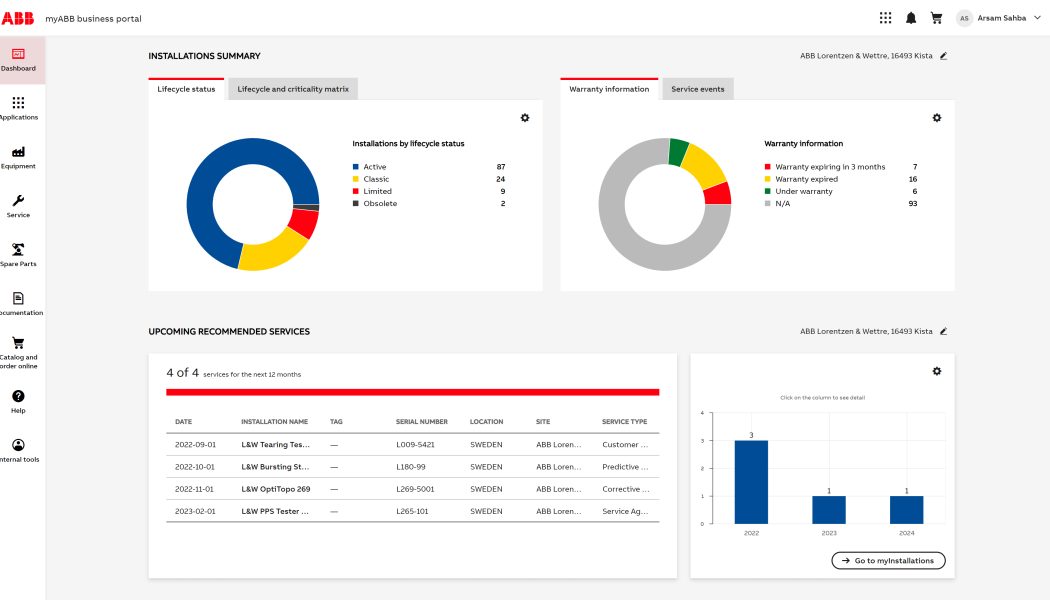Click the Warranty expired legend label
The image size is (1050, 600).
coord(806,179)
